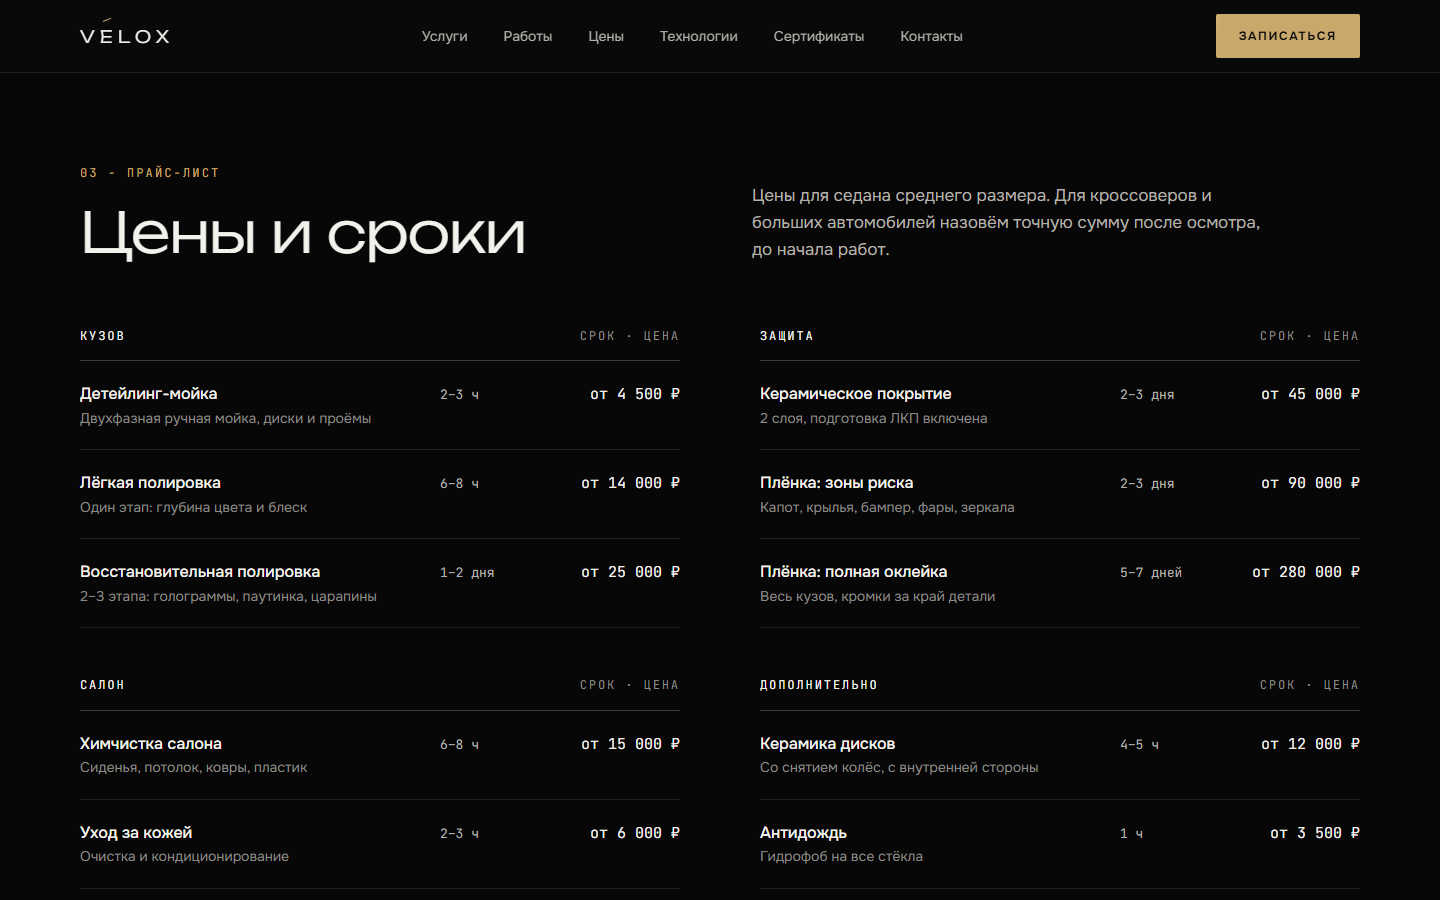Click the Записаться button

tap(1288, 36)
